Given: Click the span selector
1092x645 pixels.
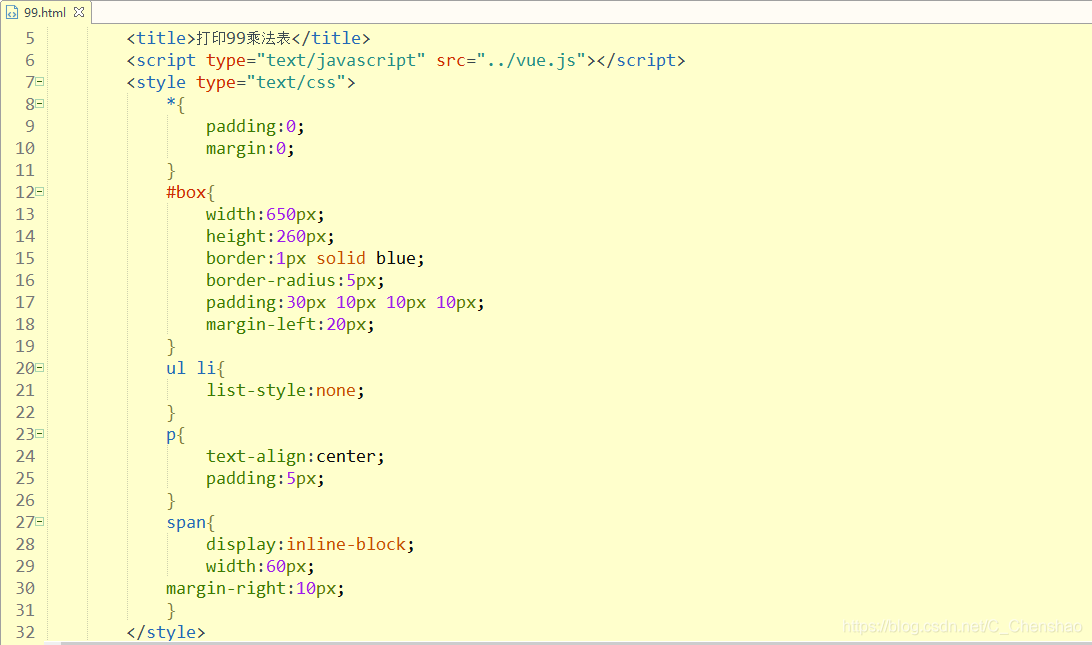Looking at the screenshot, I should pyautogui.click(x=186, y=522).
